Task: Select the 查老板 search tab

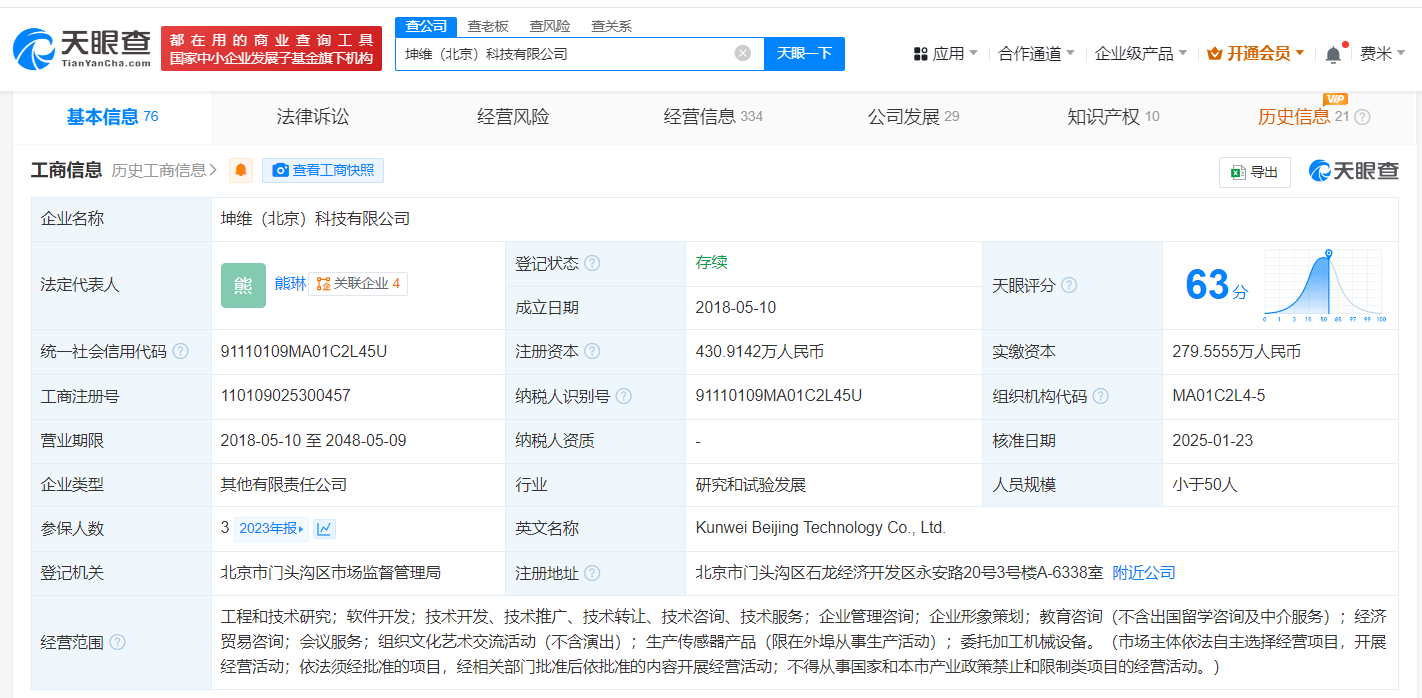Action: tap(487, 25)
